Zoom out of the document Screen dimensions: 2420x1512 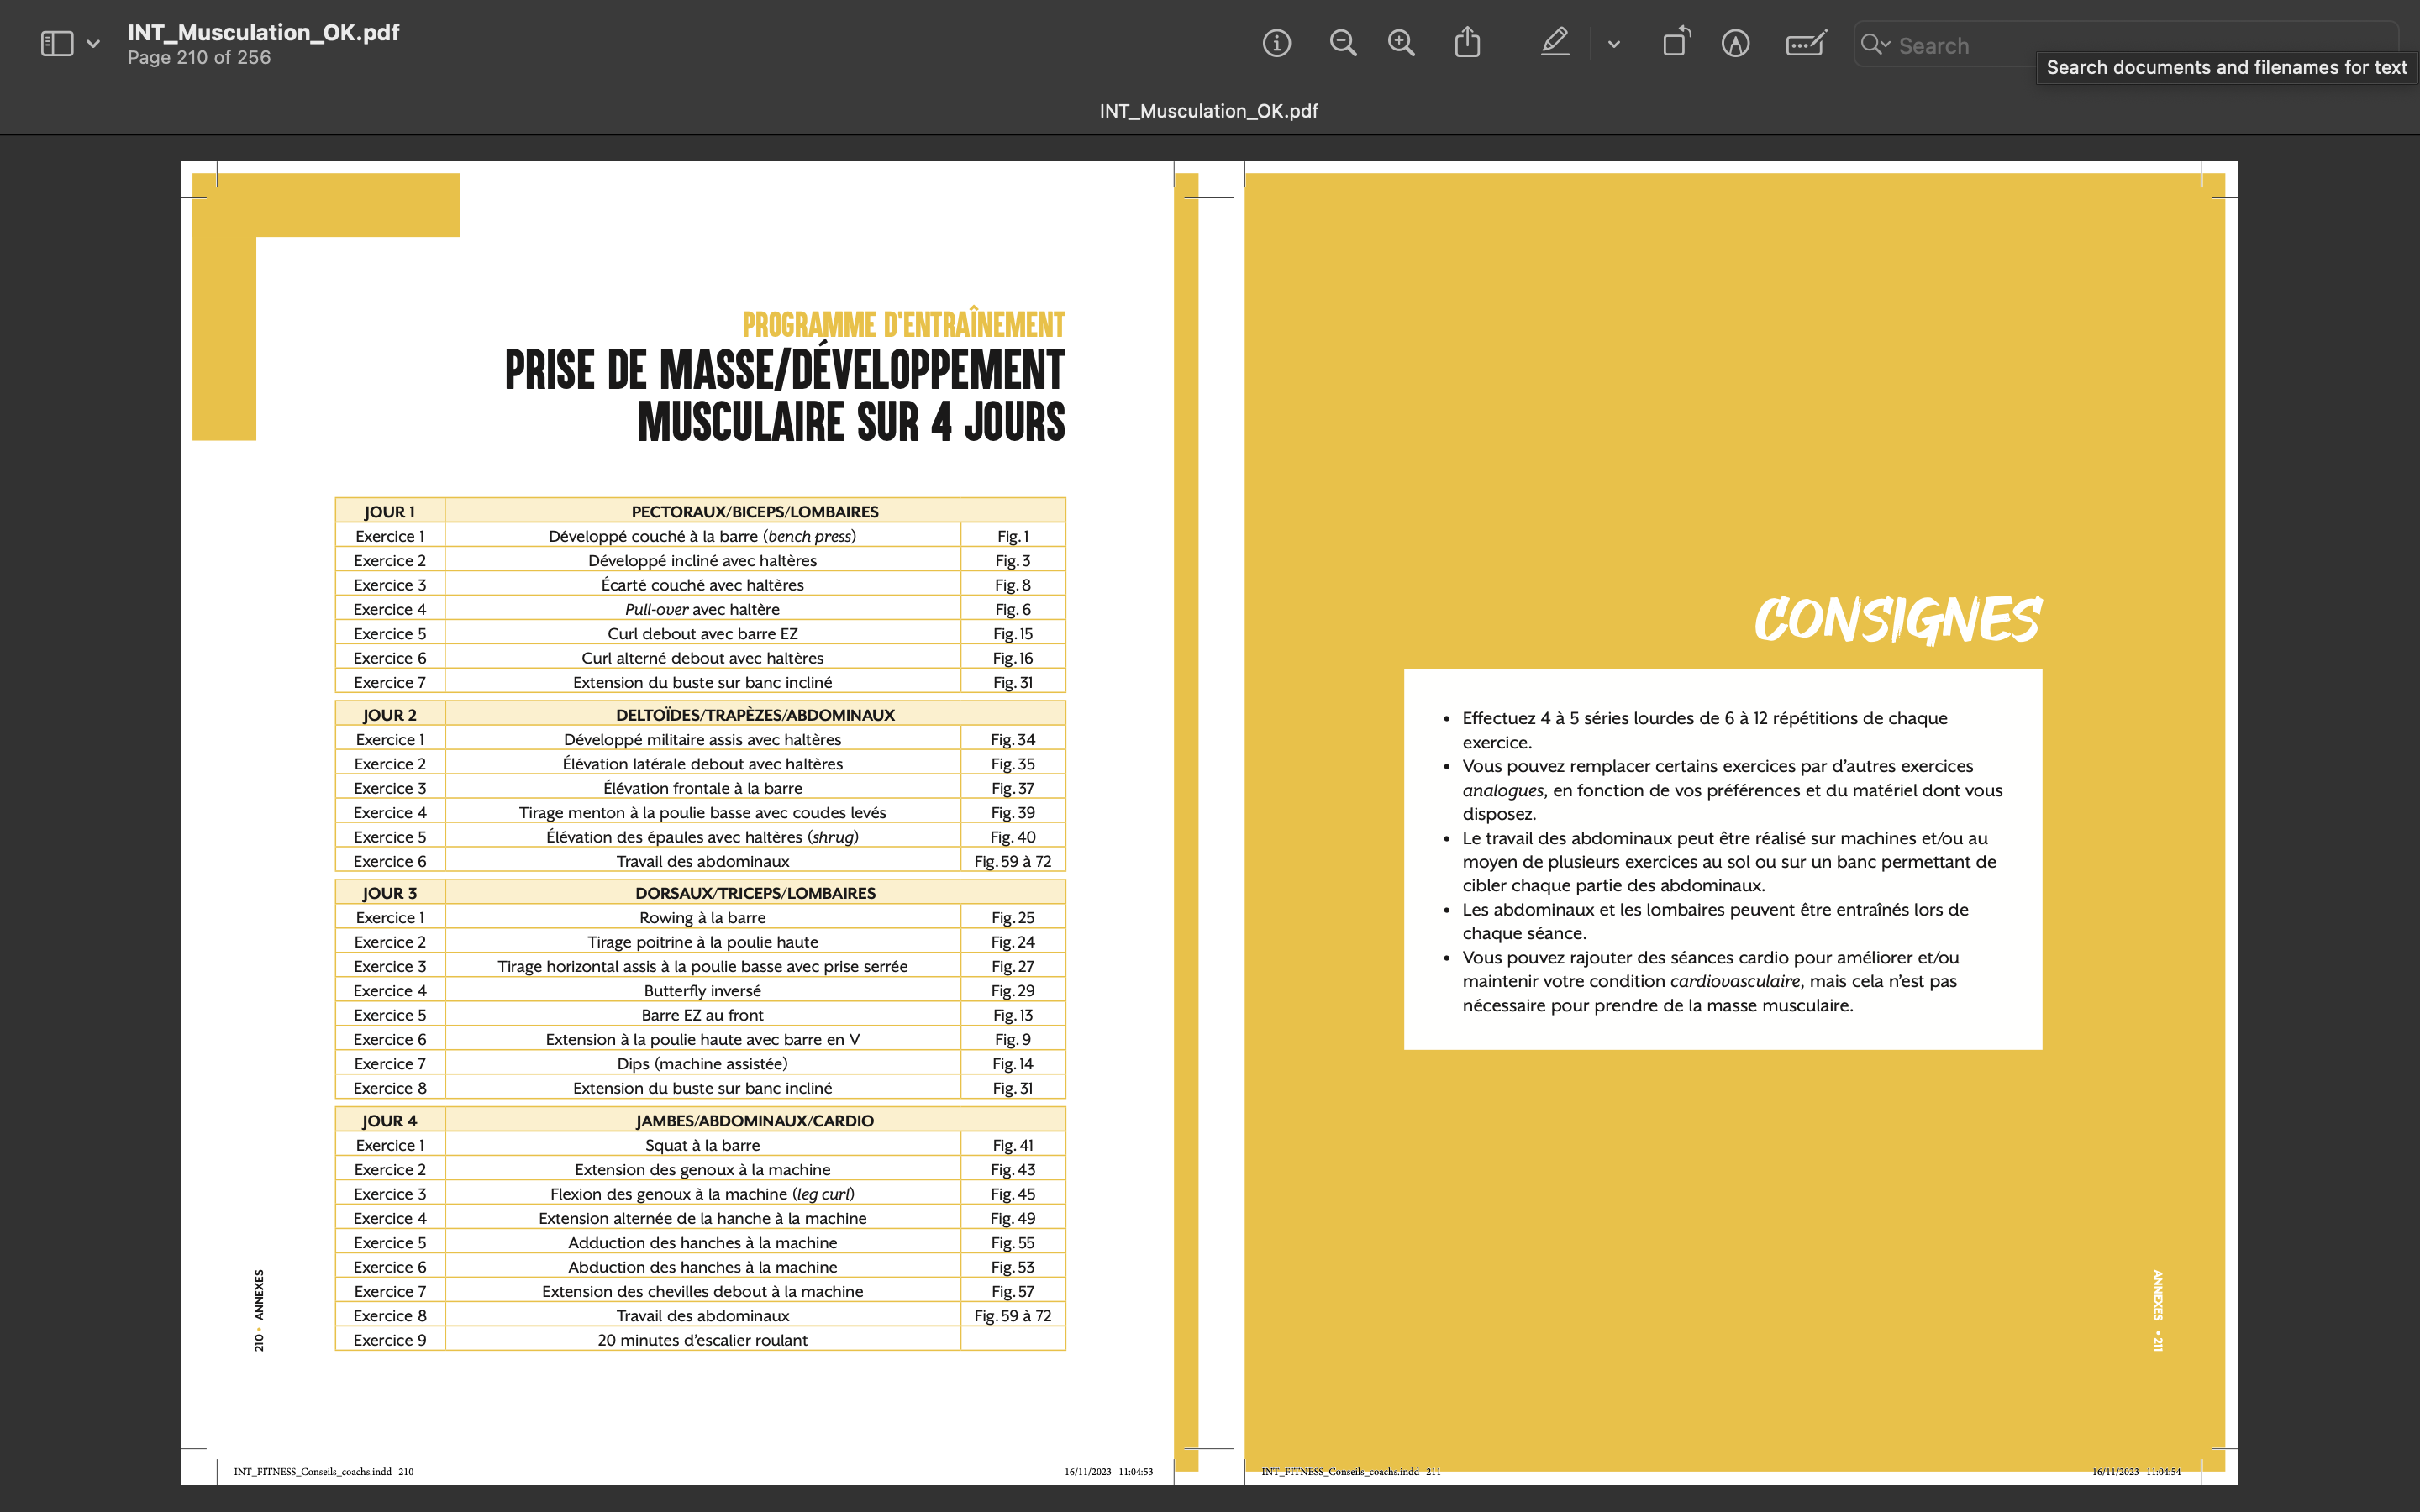click(1342, 44)
